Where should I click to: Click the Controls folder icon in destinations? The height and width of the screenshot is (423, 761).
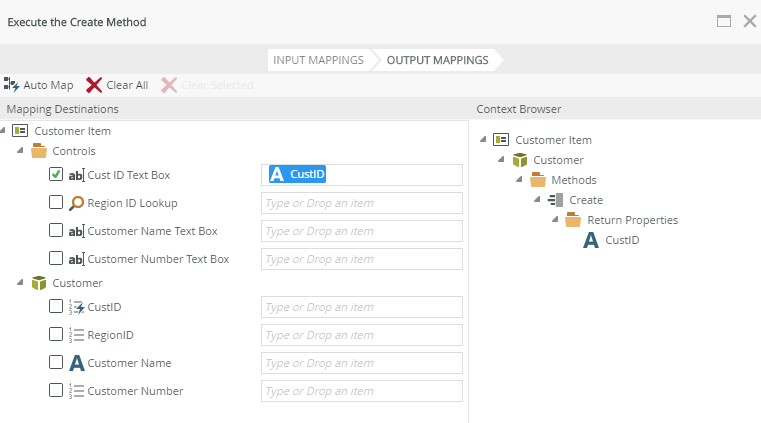pyautogui.click(x=39, y=151)
